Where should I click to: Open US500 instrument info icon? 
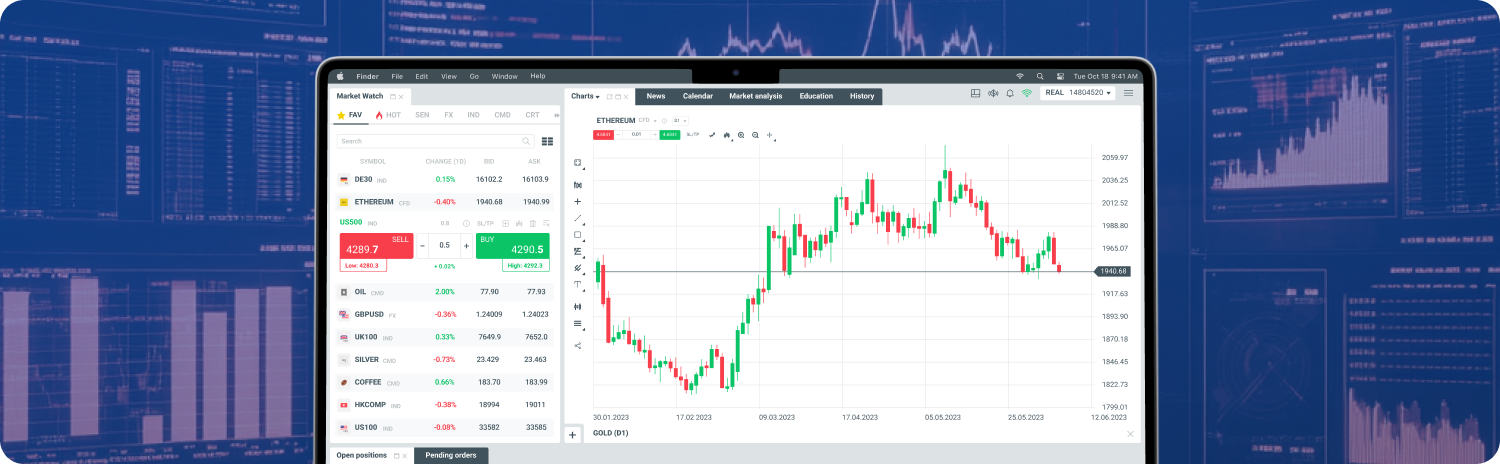466,223
